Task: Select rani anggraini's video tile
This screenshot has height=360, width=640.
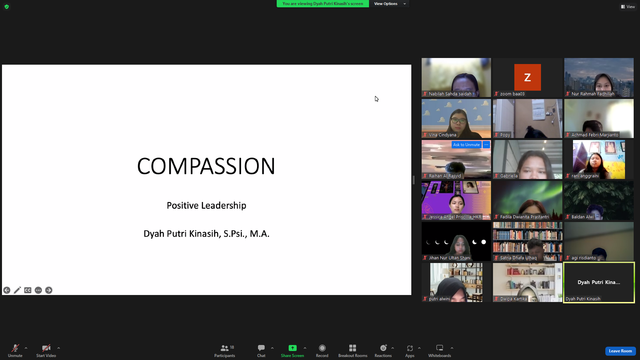Action: pos(599,160)
